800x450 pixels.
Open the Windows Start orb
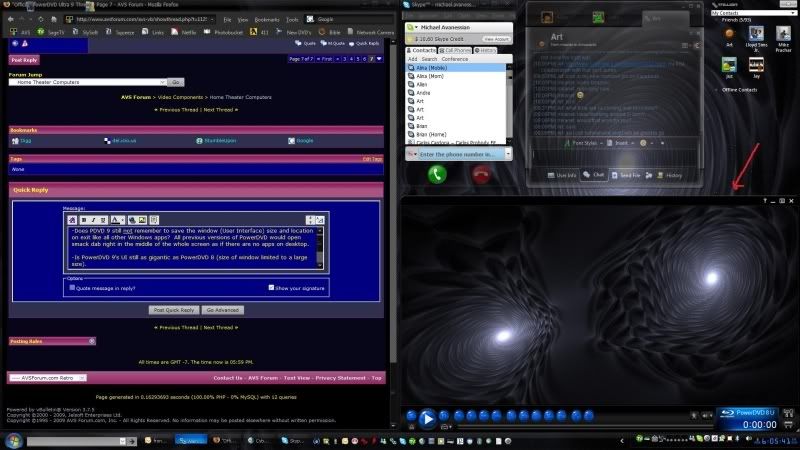tap(13, 440)
